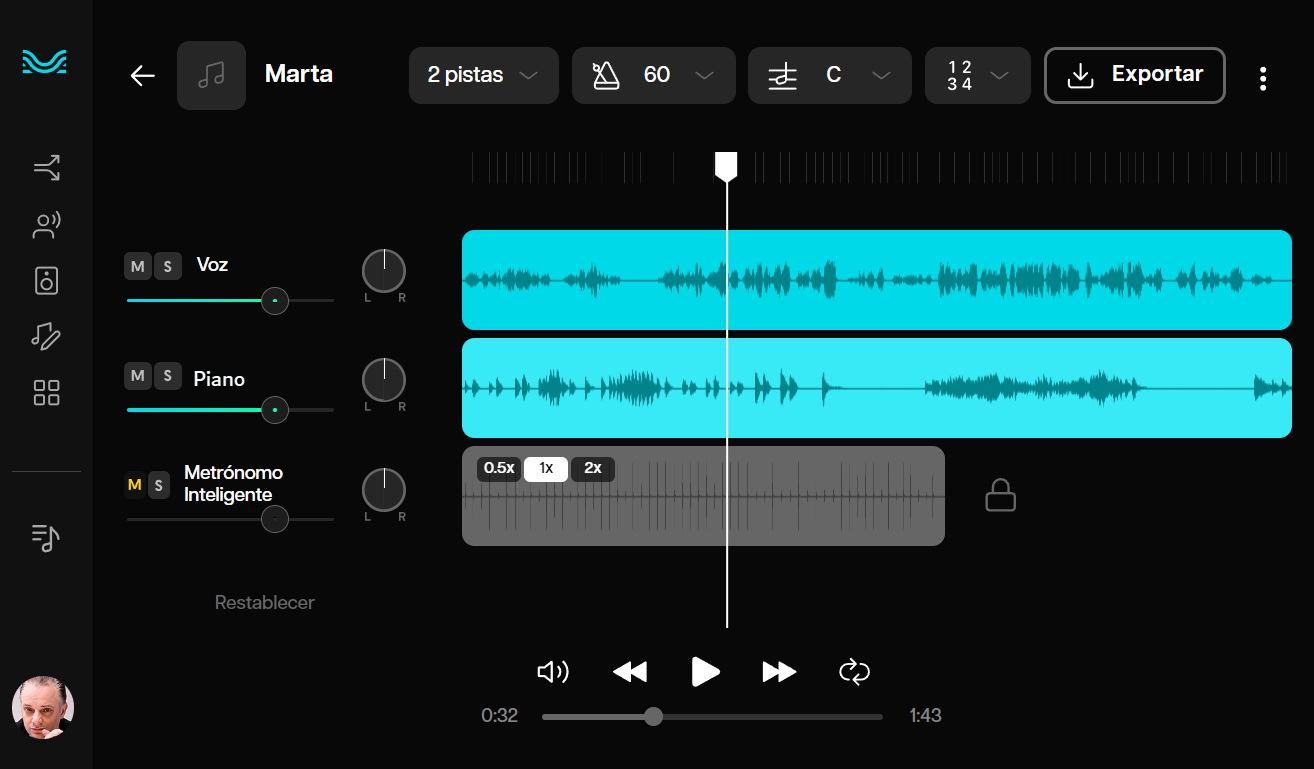
Task: Go back with the left arrow
Action: [x=143, y=76]
